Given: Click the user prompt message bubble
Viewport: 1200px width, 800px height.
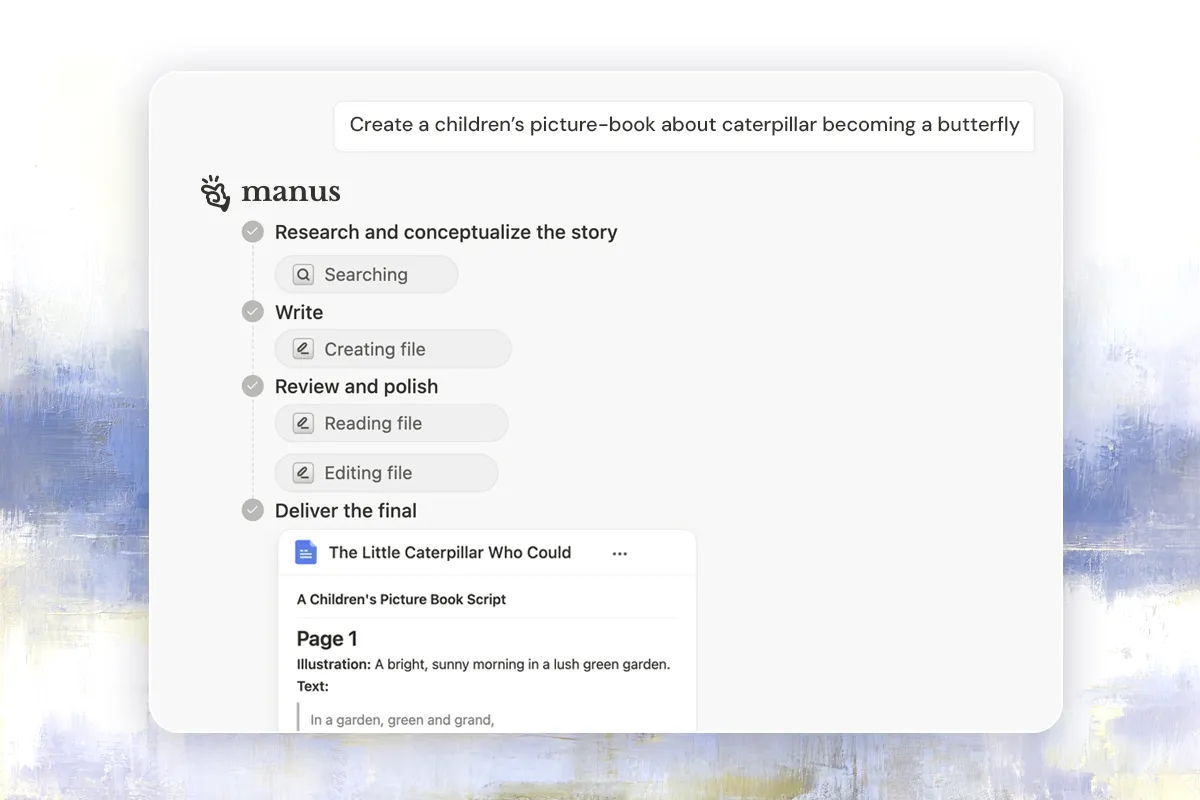Looking at the screenshot, I should pos(684,125).
